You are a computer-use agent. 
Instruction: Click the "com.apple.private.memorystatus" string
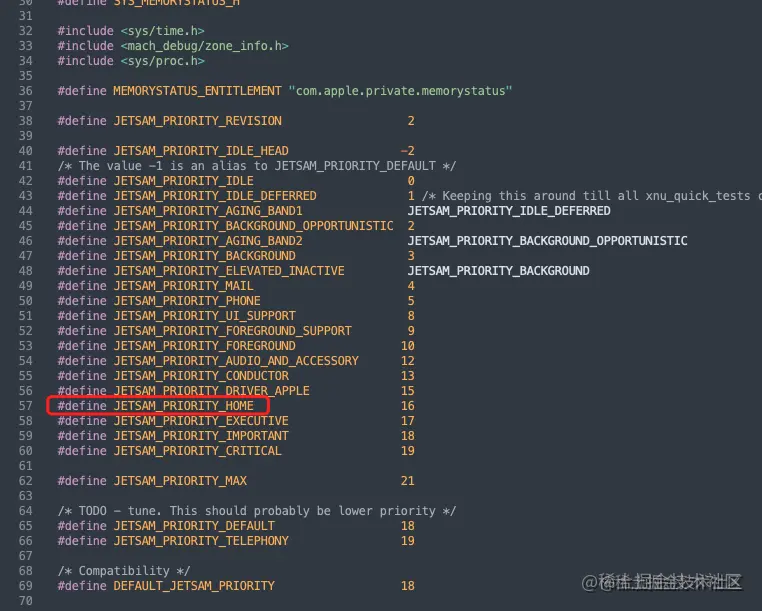[x=400, y=91]
